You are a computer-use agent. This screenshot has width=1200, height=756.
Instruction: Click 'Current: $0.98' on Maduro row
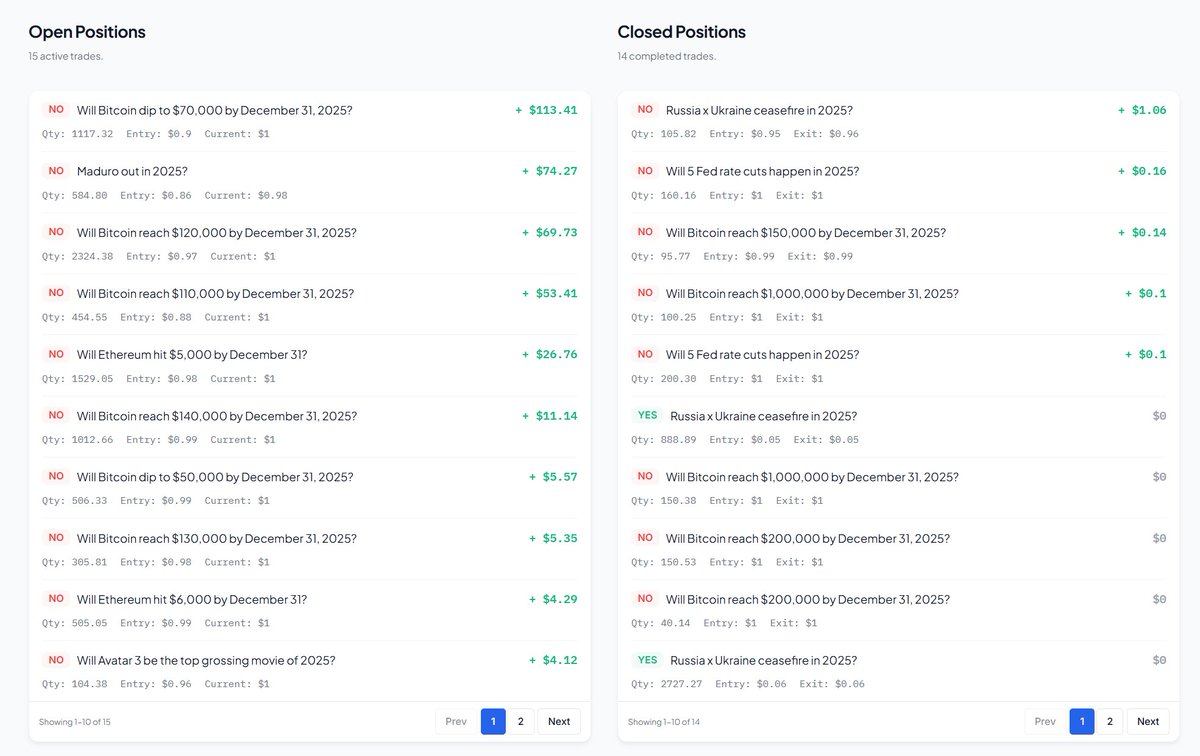(x=246, y=195)
